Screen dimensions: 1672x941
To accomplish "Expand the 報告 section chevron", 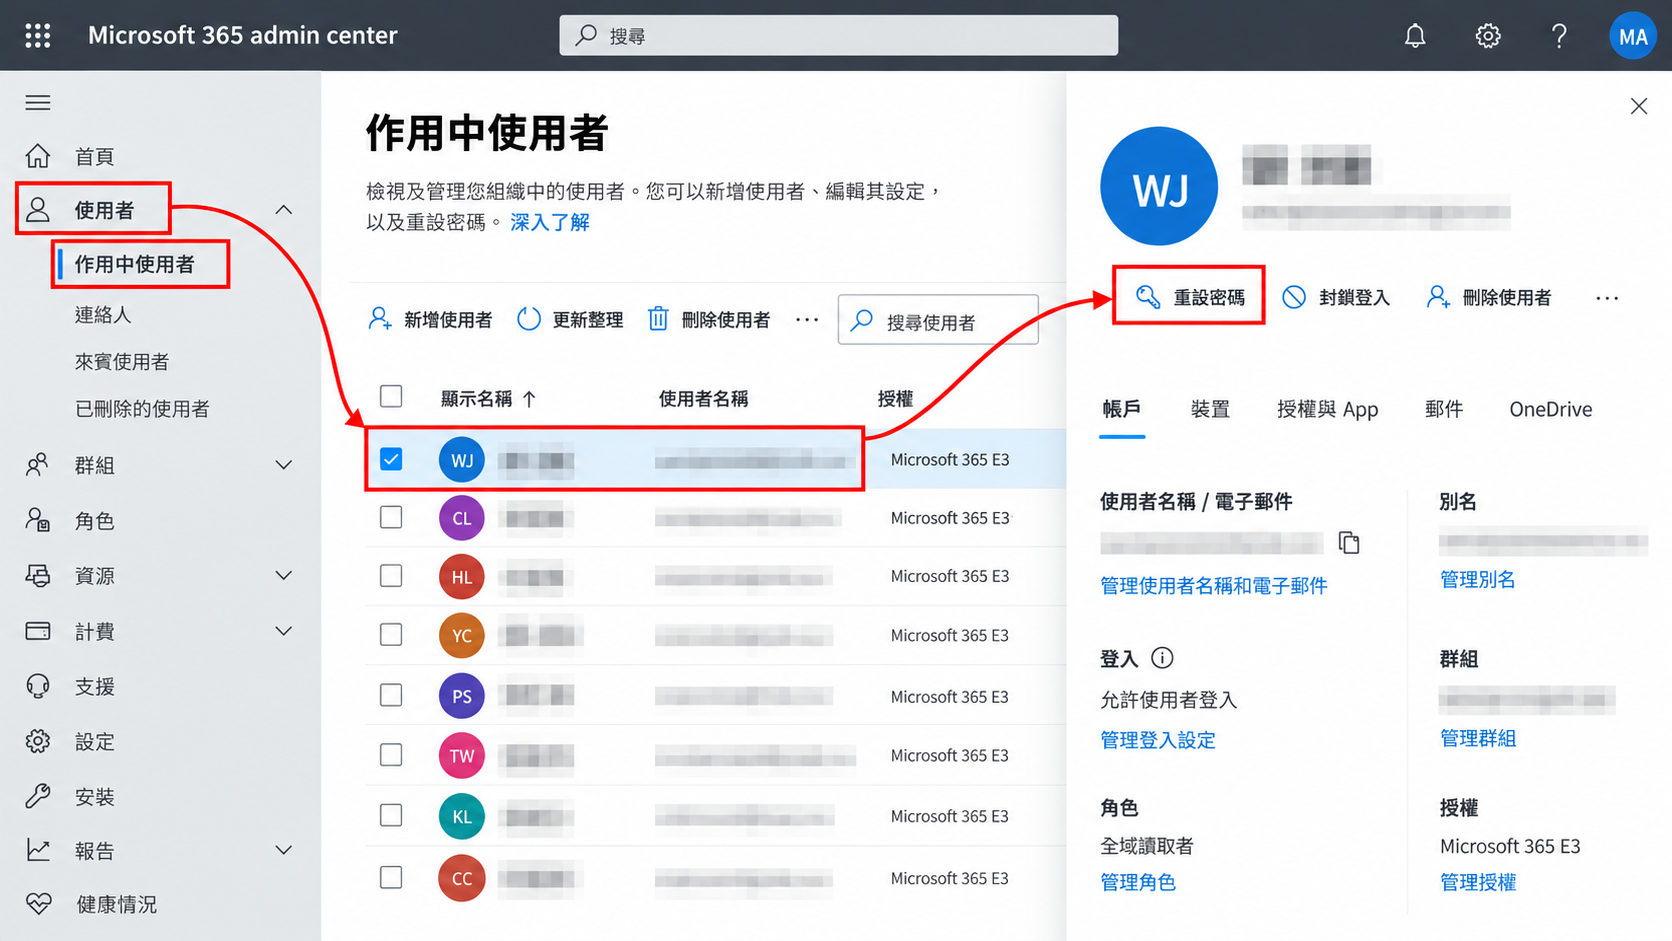I will pyautogui.click(x=284, y=850).
